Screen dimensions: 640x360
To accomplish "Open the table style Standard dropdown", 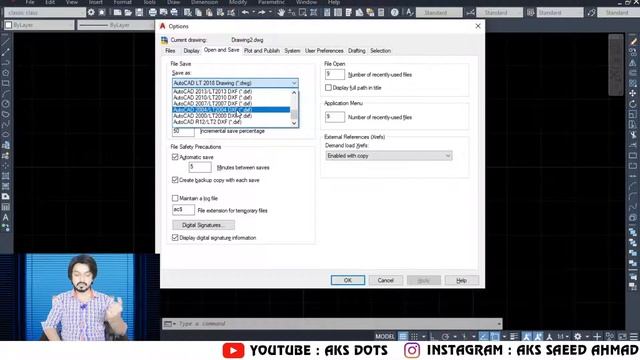I will 560,13.
